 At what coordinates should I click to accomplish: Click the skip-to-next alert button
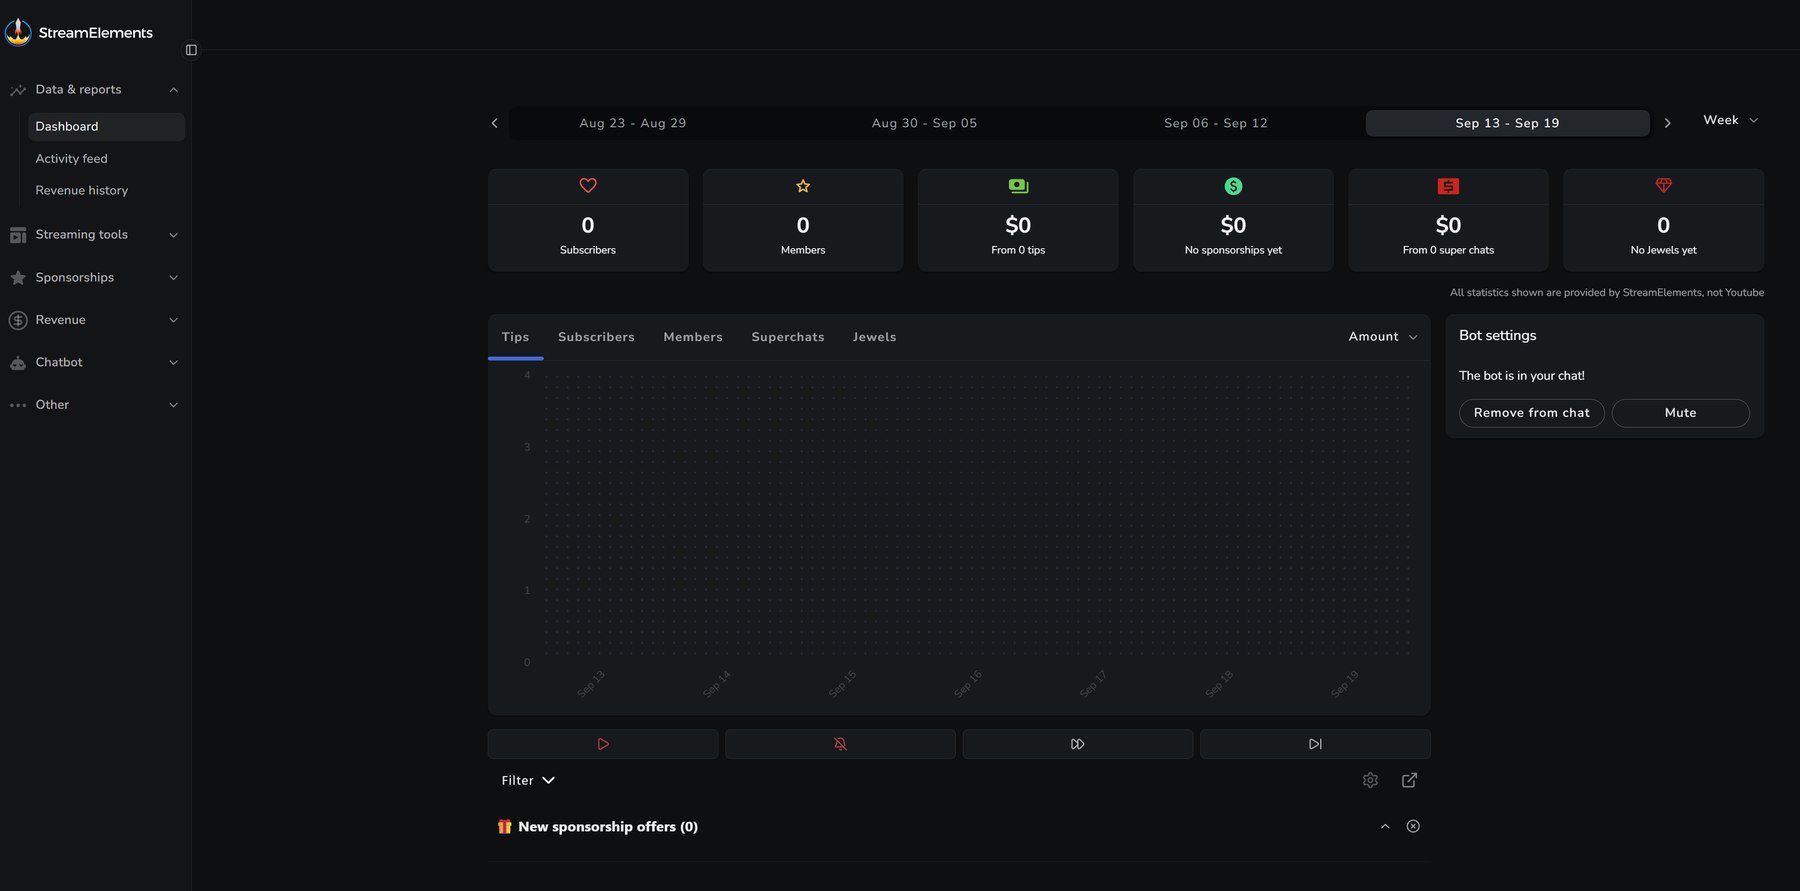[1315, 744]
